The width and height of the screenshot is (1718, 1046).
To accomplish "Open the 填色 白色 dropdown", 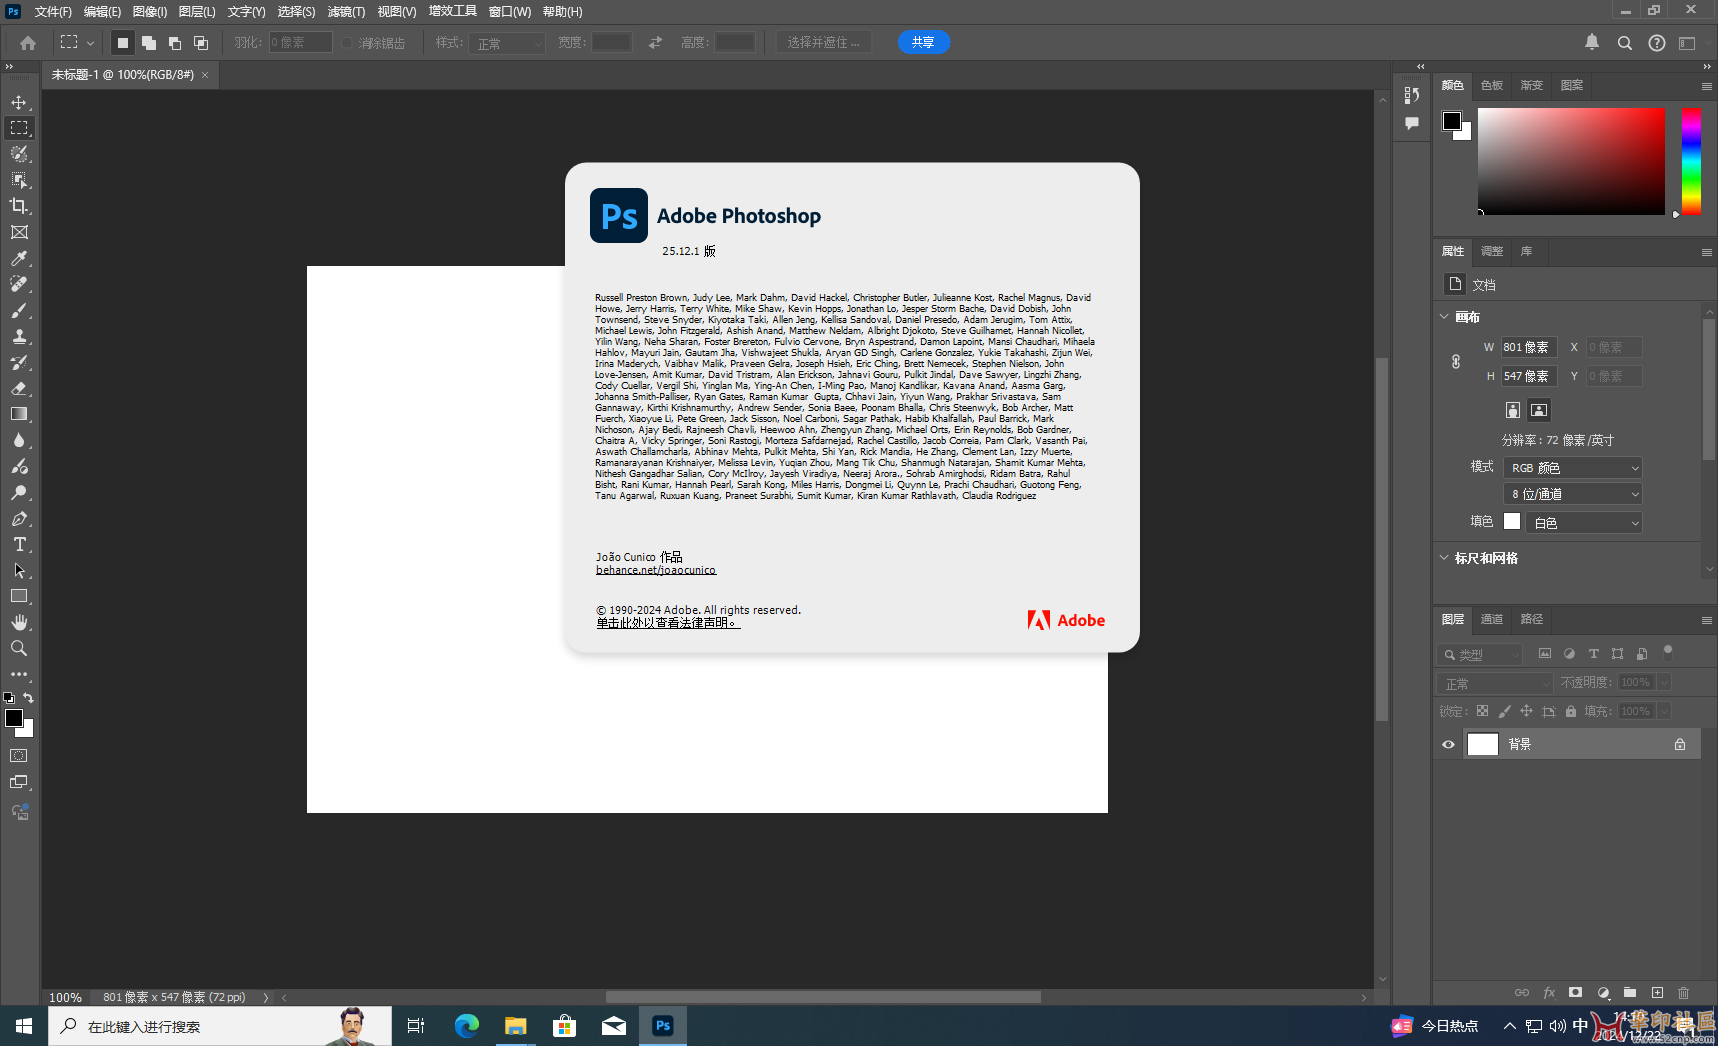I will (x=1584, y=523).
